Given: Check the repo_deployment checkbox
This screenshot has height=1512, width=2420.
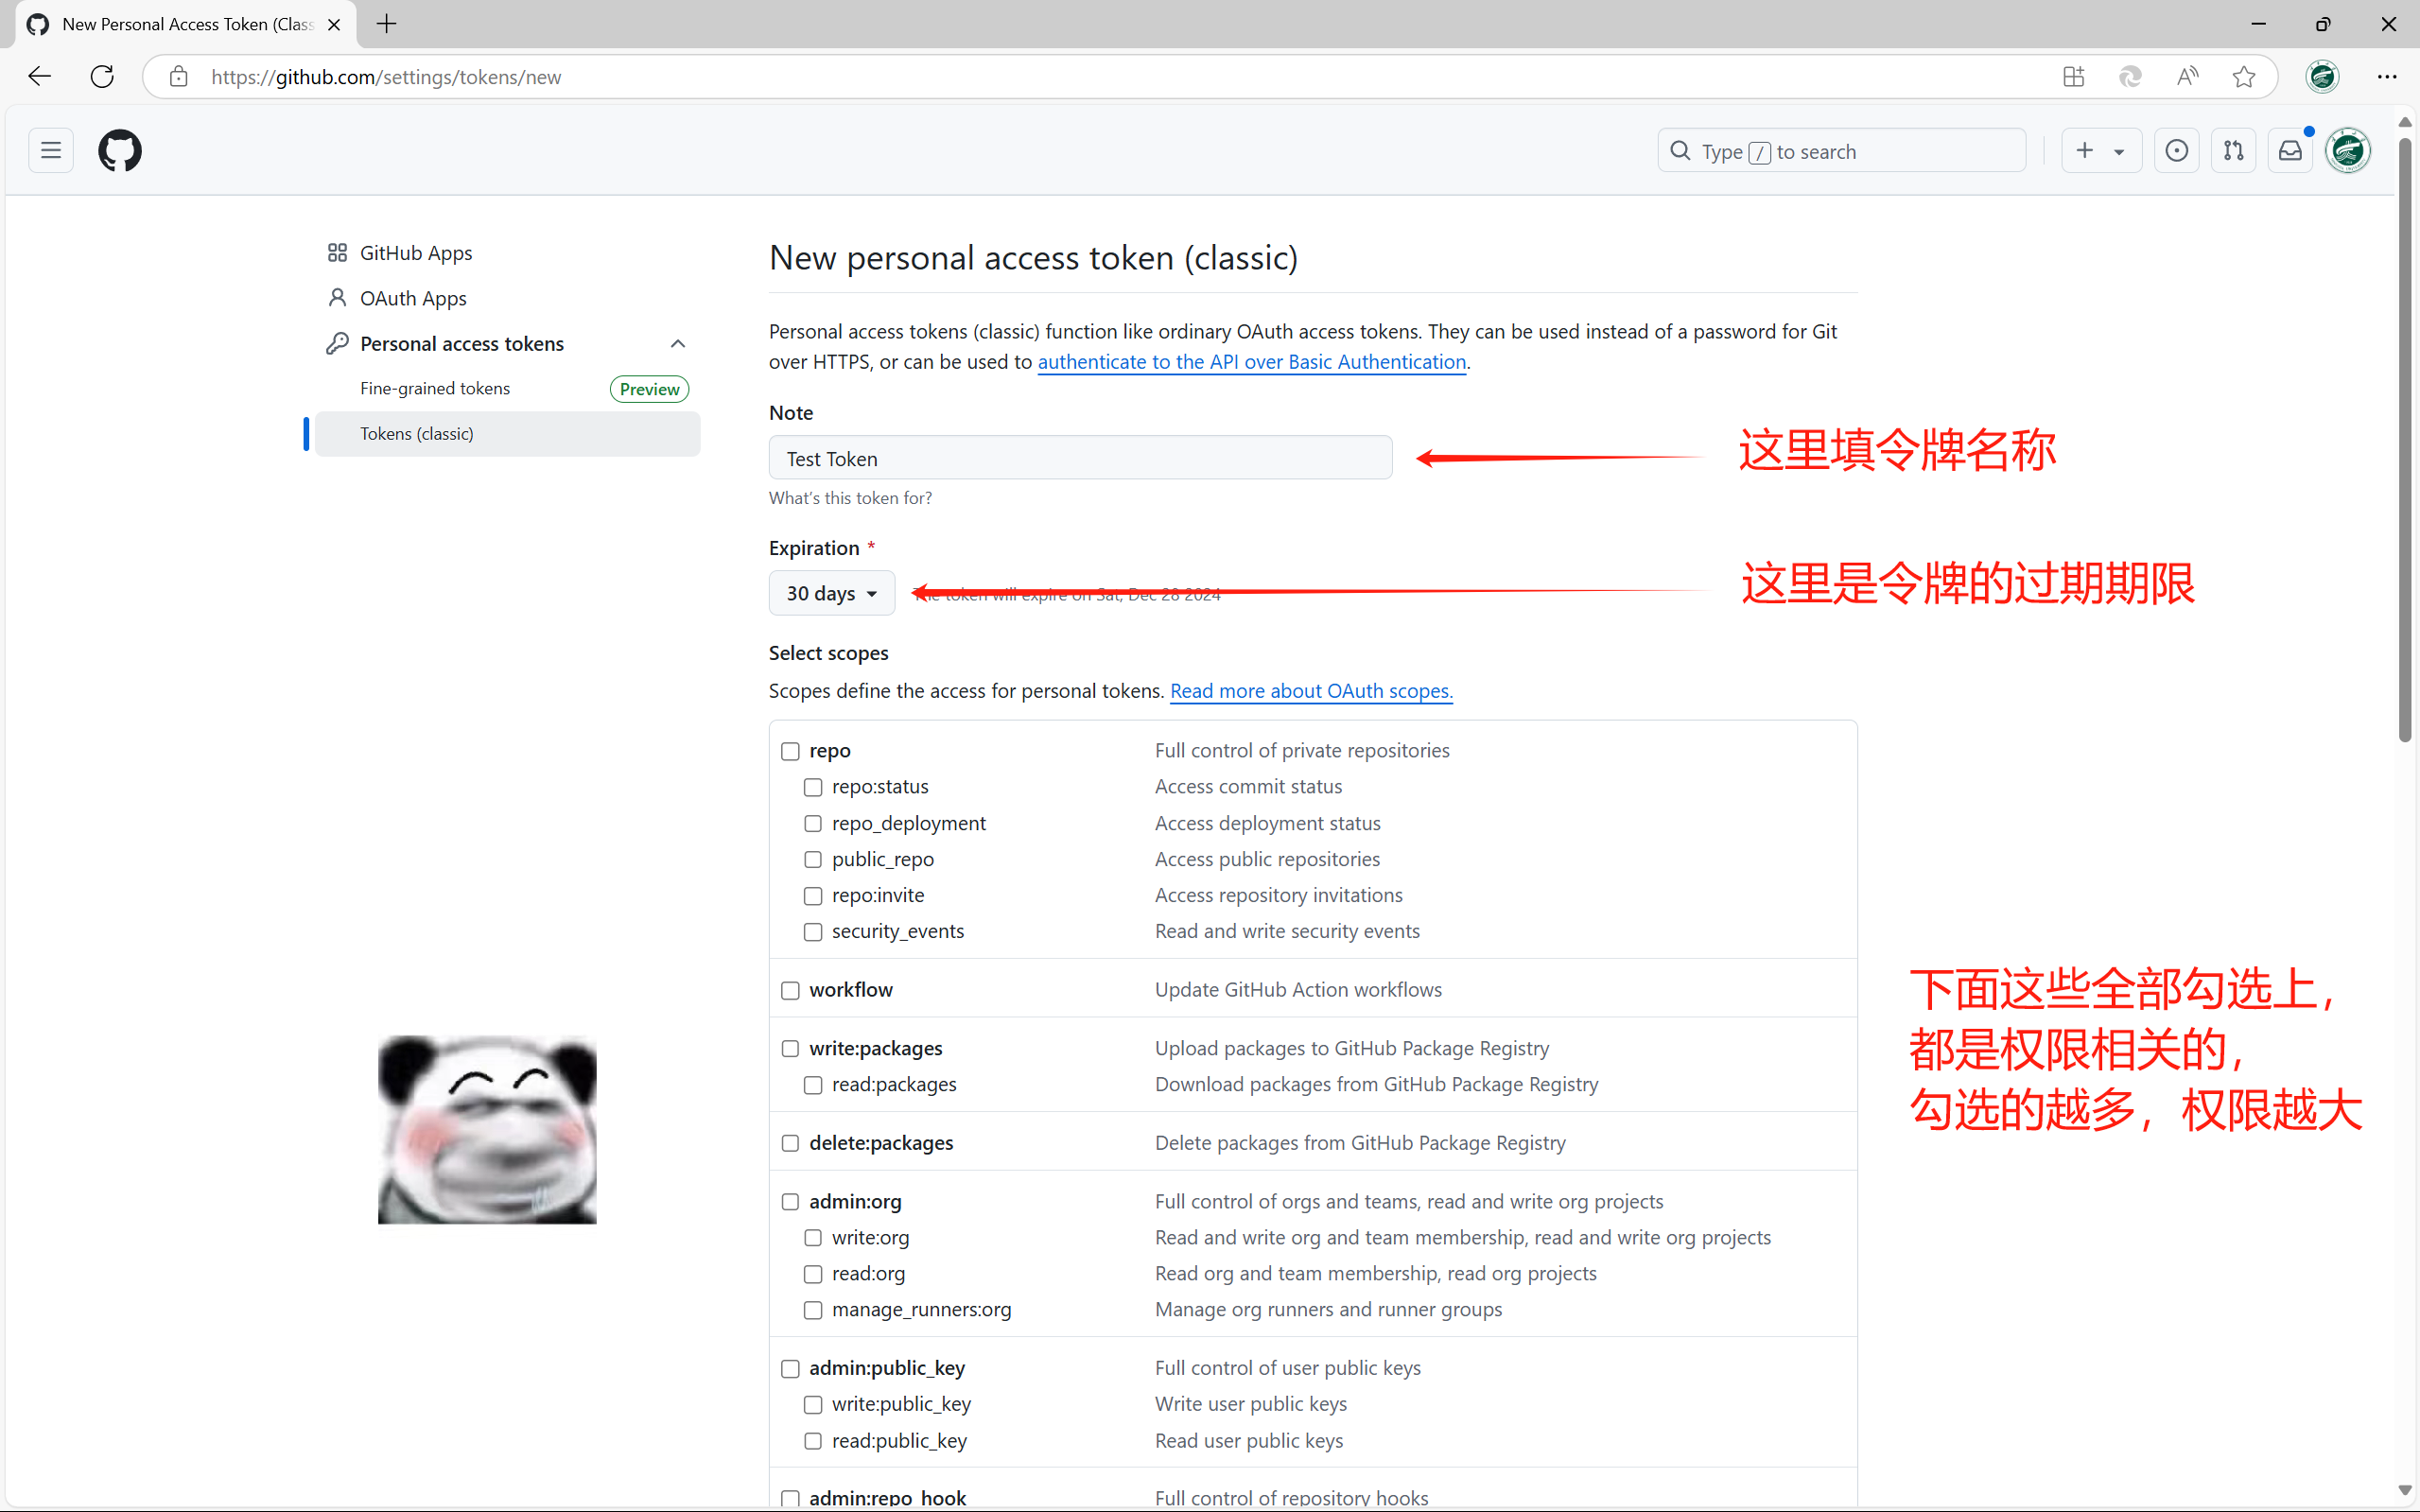Looking at the screenshot, I should click(813, 824).
